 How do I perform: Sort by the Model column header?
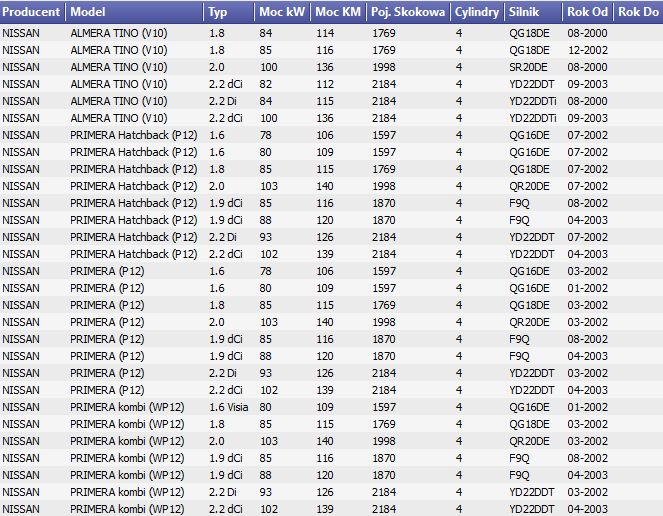click(x=134, y=12)
